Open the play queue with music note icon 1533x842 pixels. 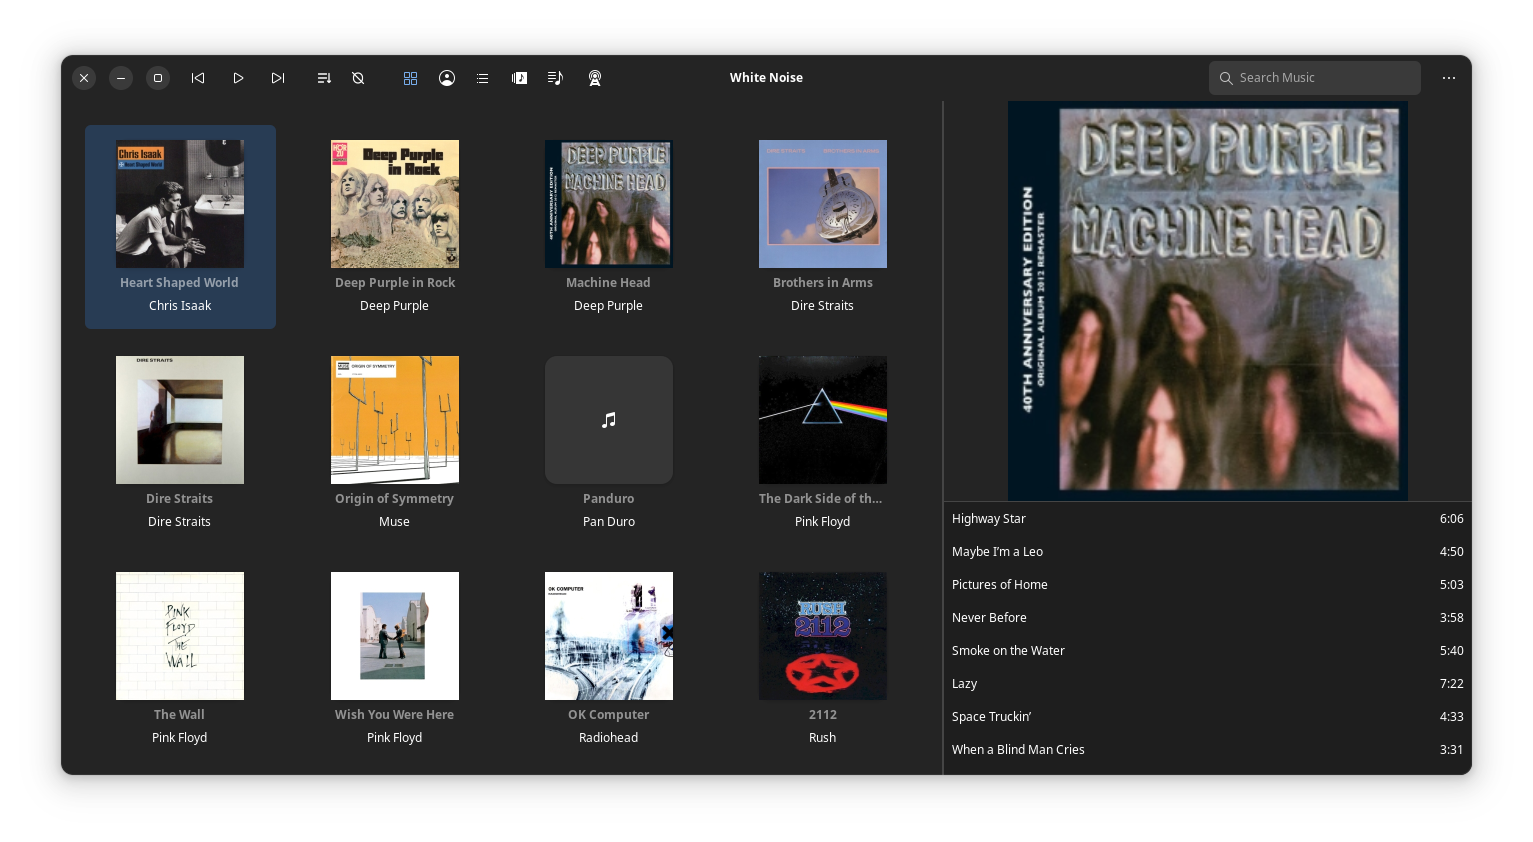pyautogui.click(x=555, y=78)
